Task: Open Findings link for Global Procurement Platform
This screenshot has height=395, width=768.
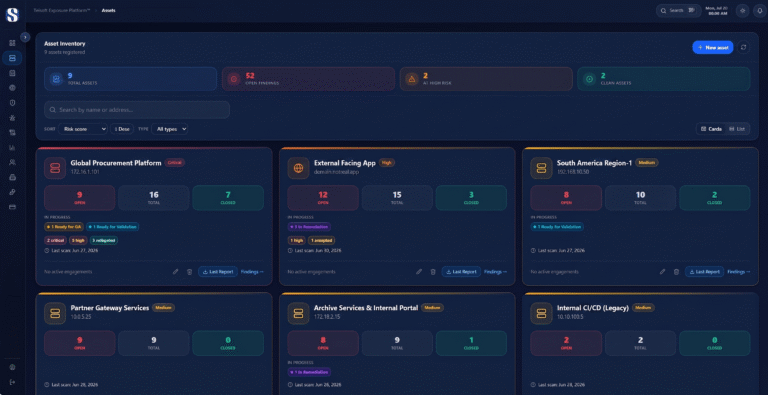Action: (x=252, y=272)
